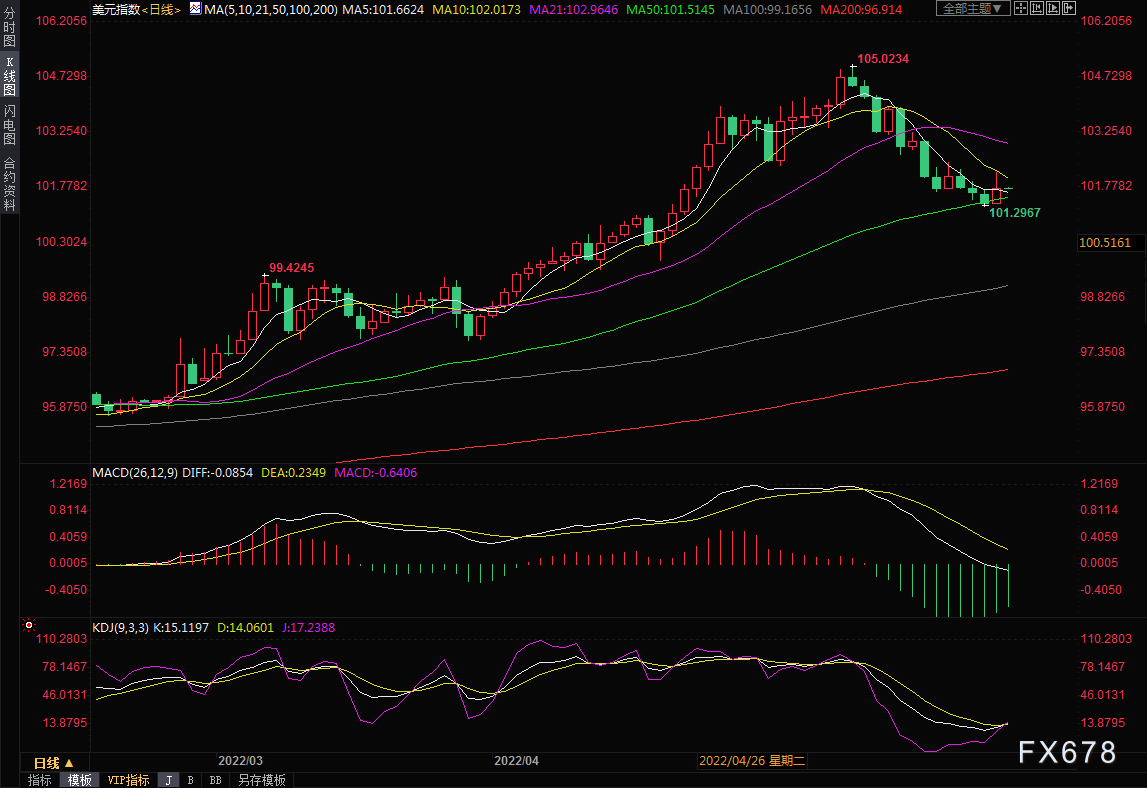Click the MA(5,10,21,50,100,200) parameters label
The width and height of the screenshot is (1147, 788).
[x=271, y=10]
